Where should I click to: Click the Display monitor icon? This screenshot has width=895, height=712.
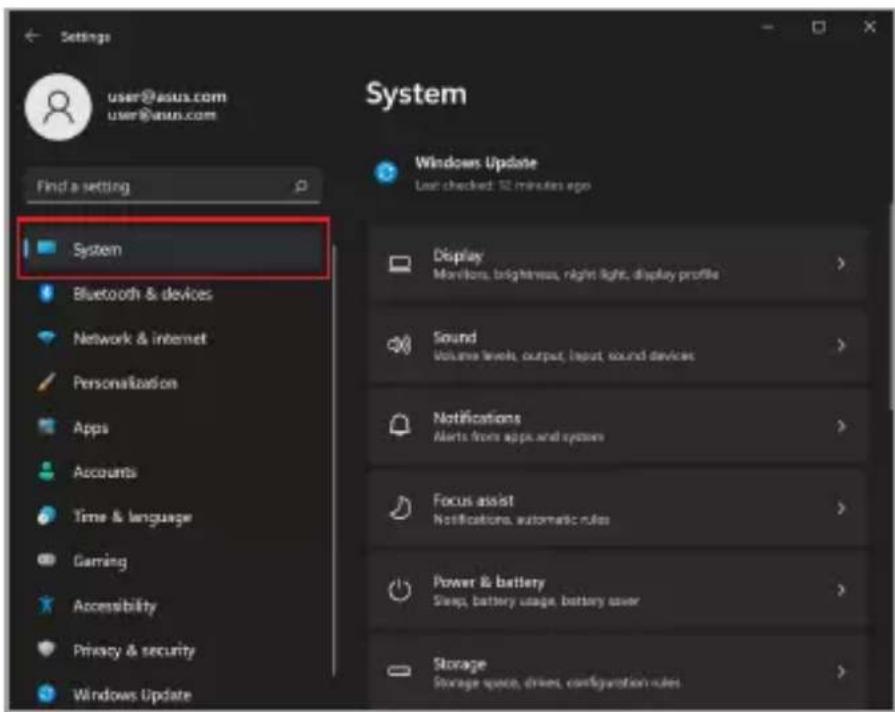400,264
